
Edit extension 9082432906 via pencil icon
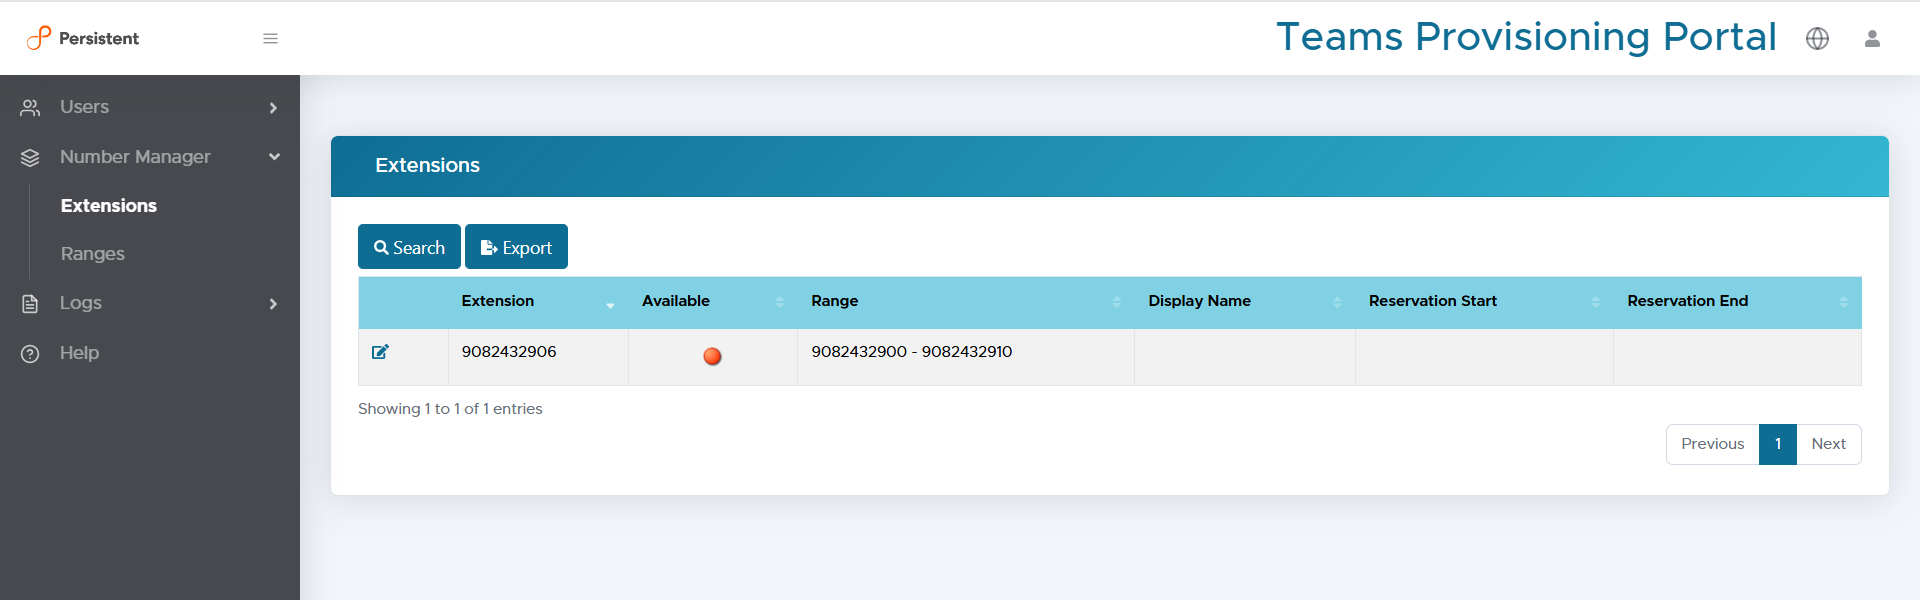click(x=380, y=352)
